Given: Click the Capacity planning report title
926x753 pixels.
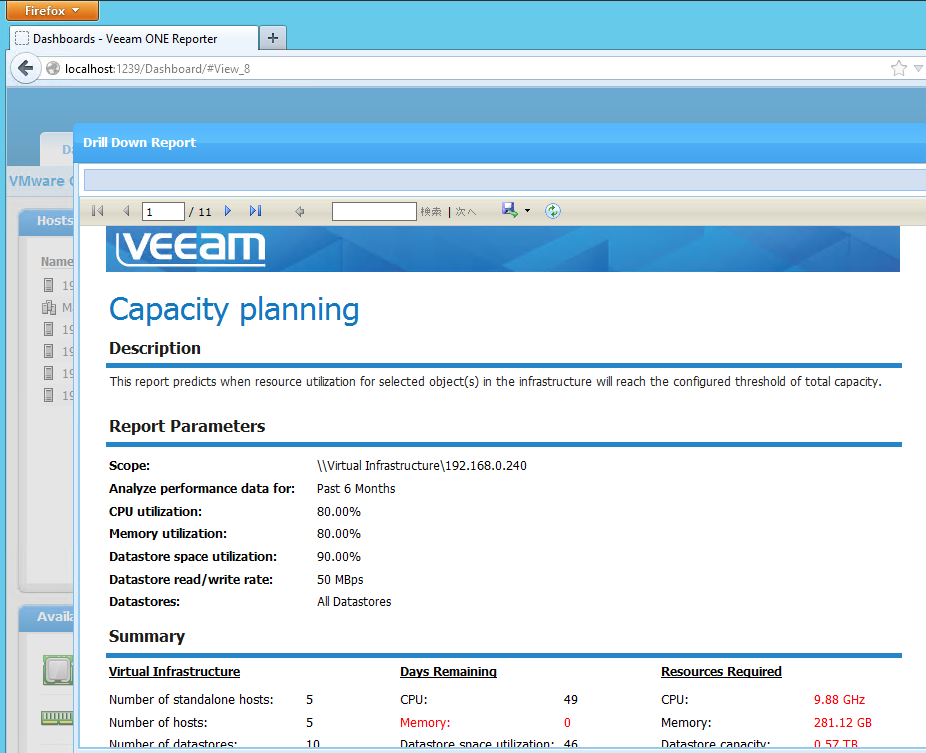Looking at the screenshot, I should pos(234,310).
